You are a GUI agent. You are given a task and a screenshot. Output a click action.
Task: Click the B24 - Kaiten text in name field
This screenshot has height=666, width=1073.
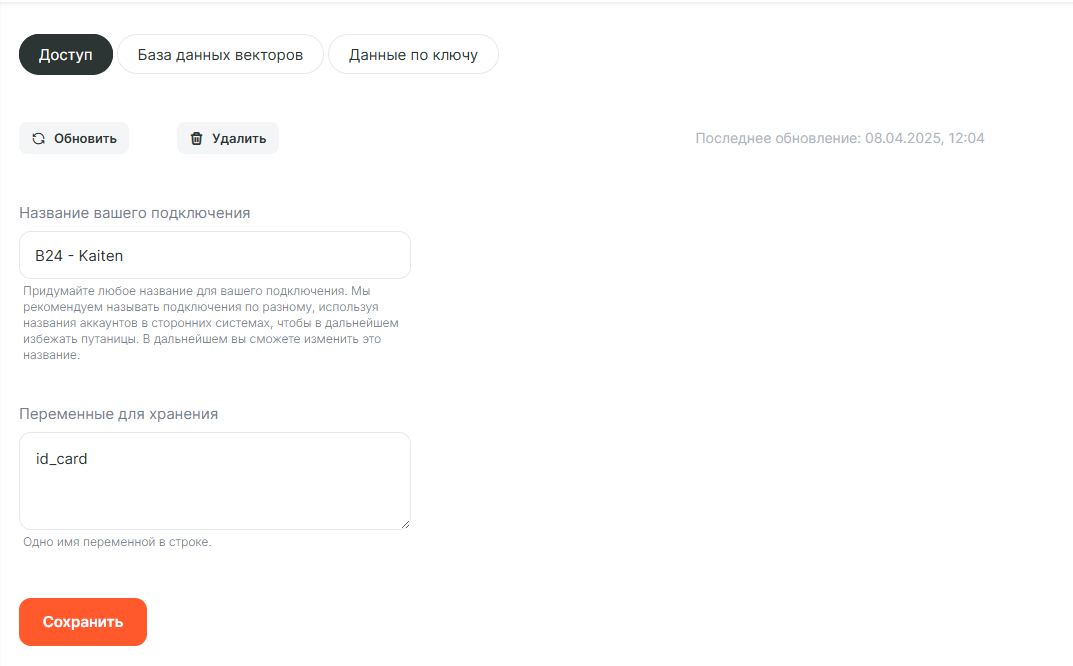pyautogui.click(x=79, y=256)
